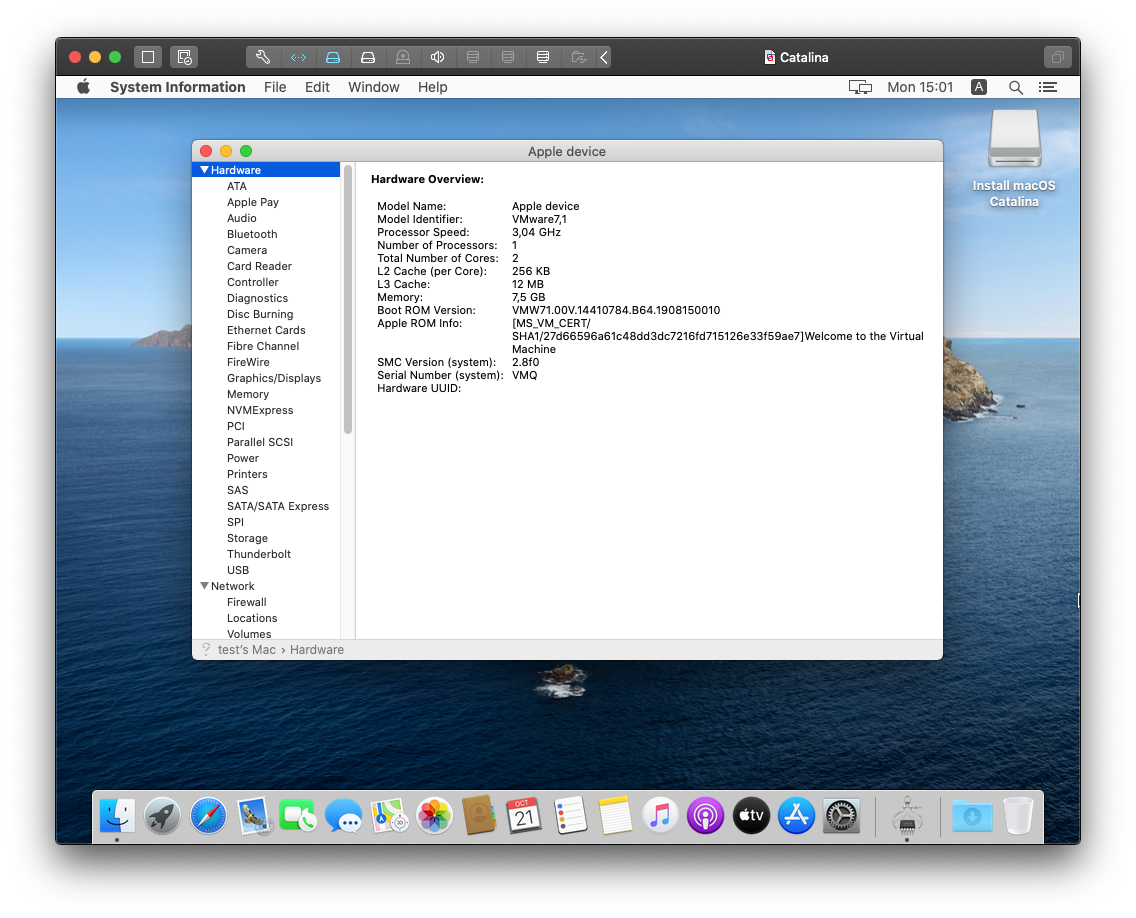Click the network adapter arrows icon in toolbar
This screenshot has height=918, width=1136.
click(298, 57)
